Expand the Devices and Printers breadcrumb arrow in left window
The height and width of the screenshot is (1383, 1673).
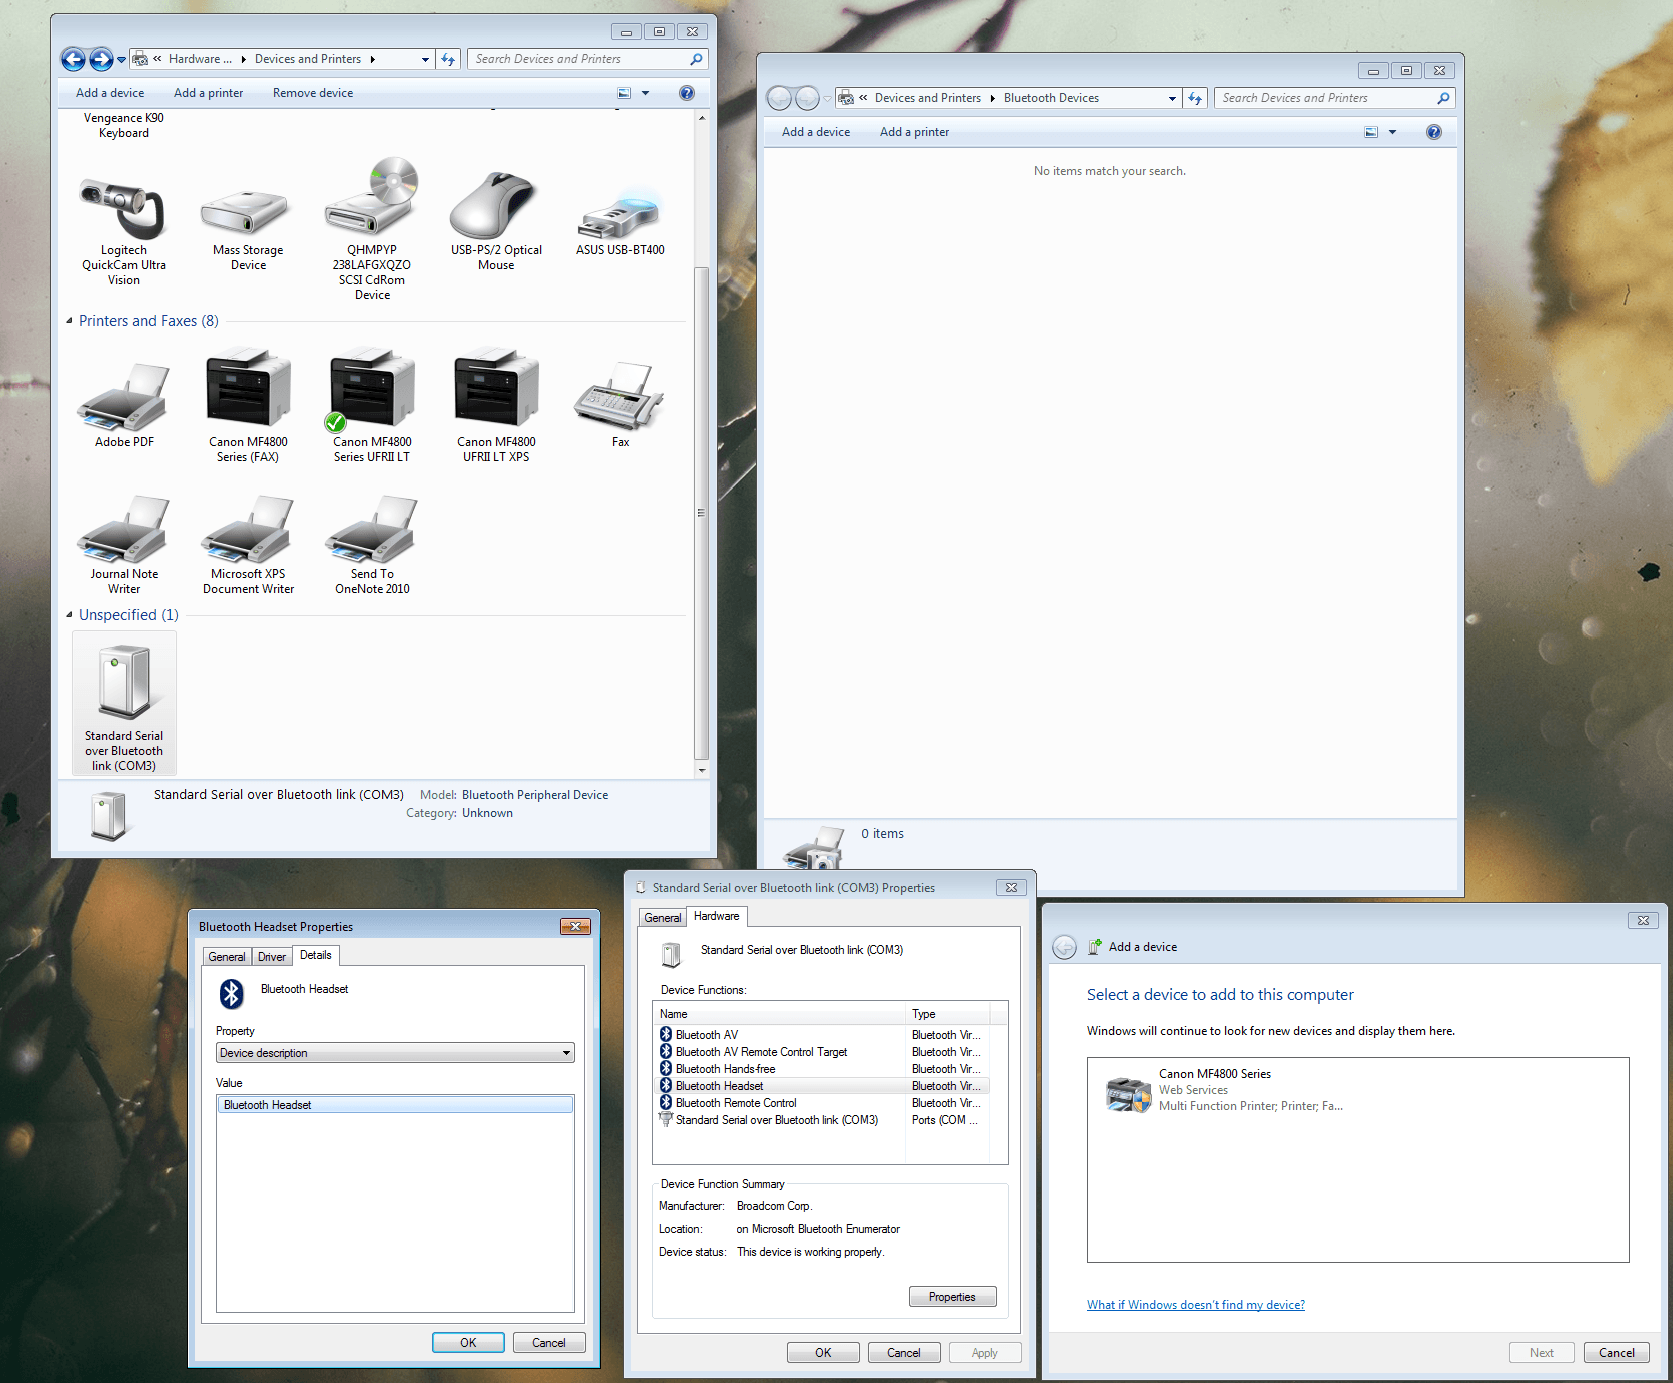click(x=372, y=60)
